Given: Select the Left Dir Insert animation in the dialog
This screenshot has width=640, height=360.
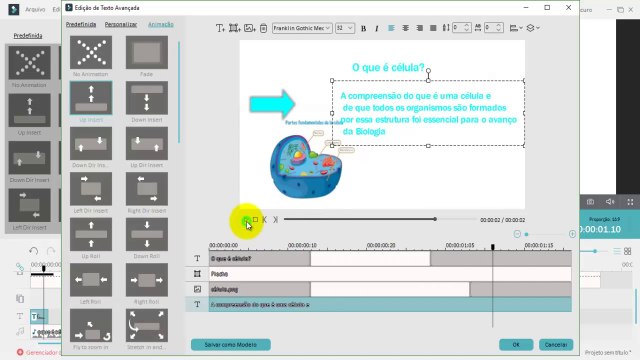Looking at the screenshot, I should click(x=91, y=189).
